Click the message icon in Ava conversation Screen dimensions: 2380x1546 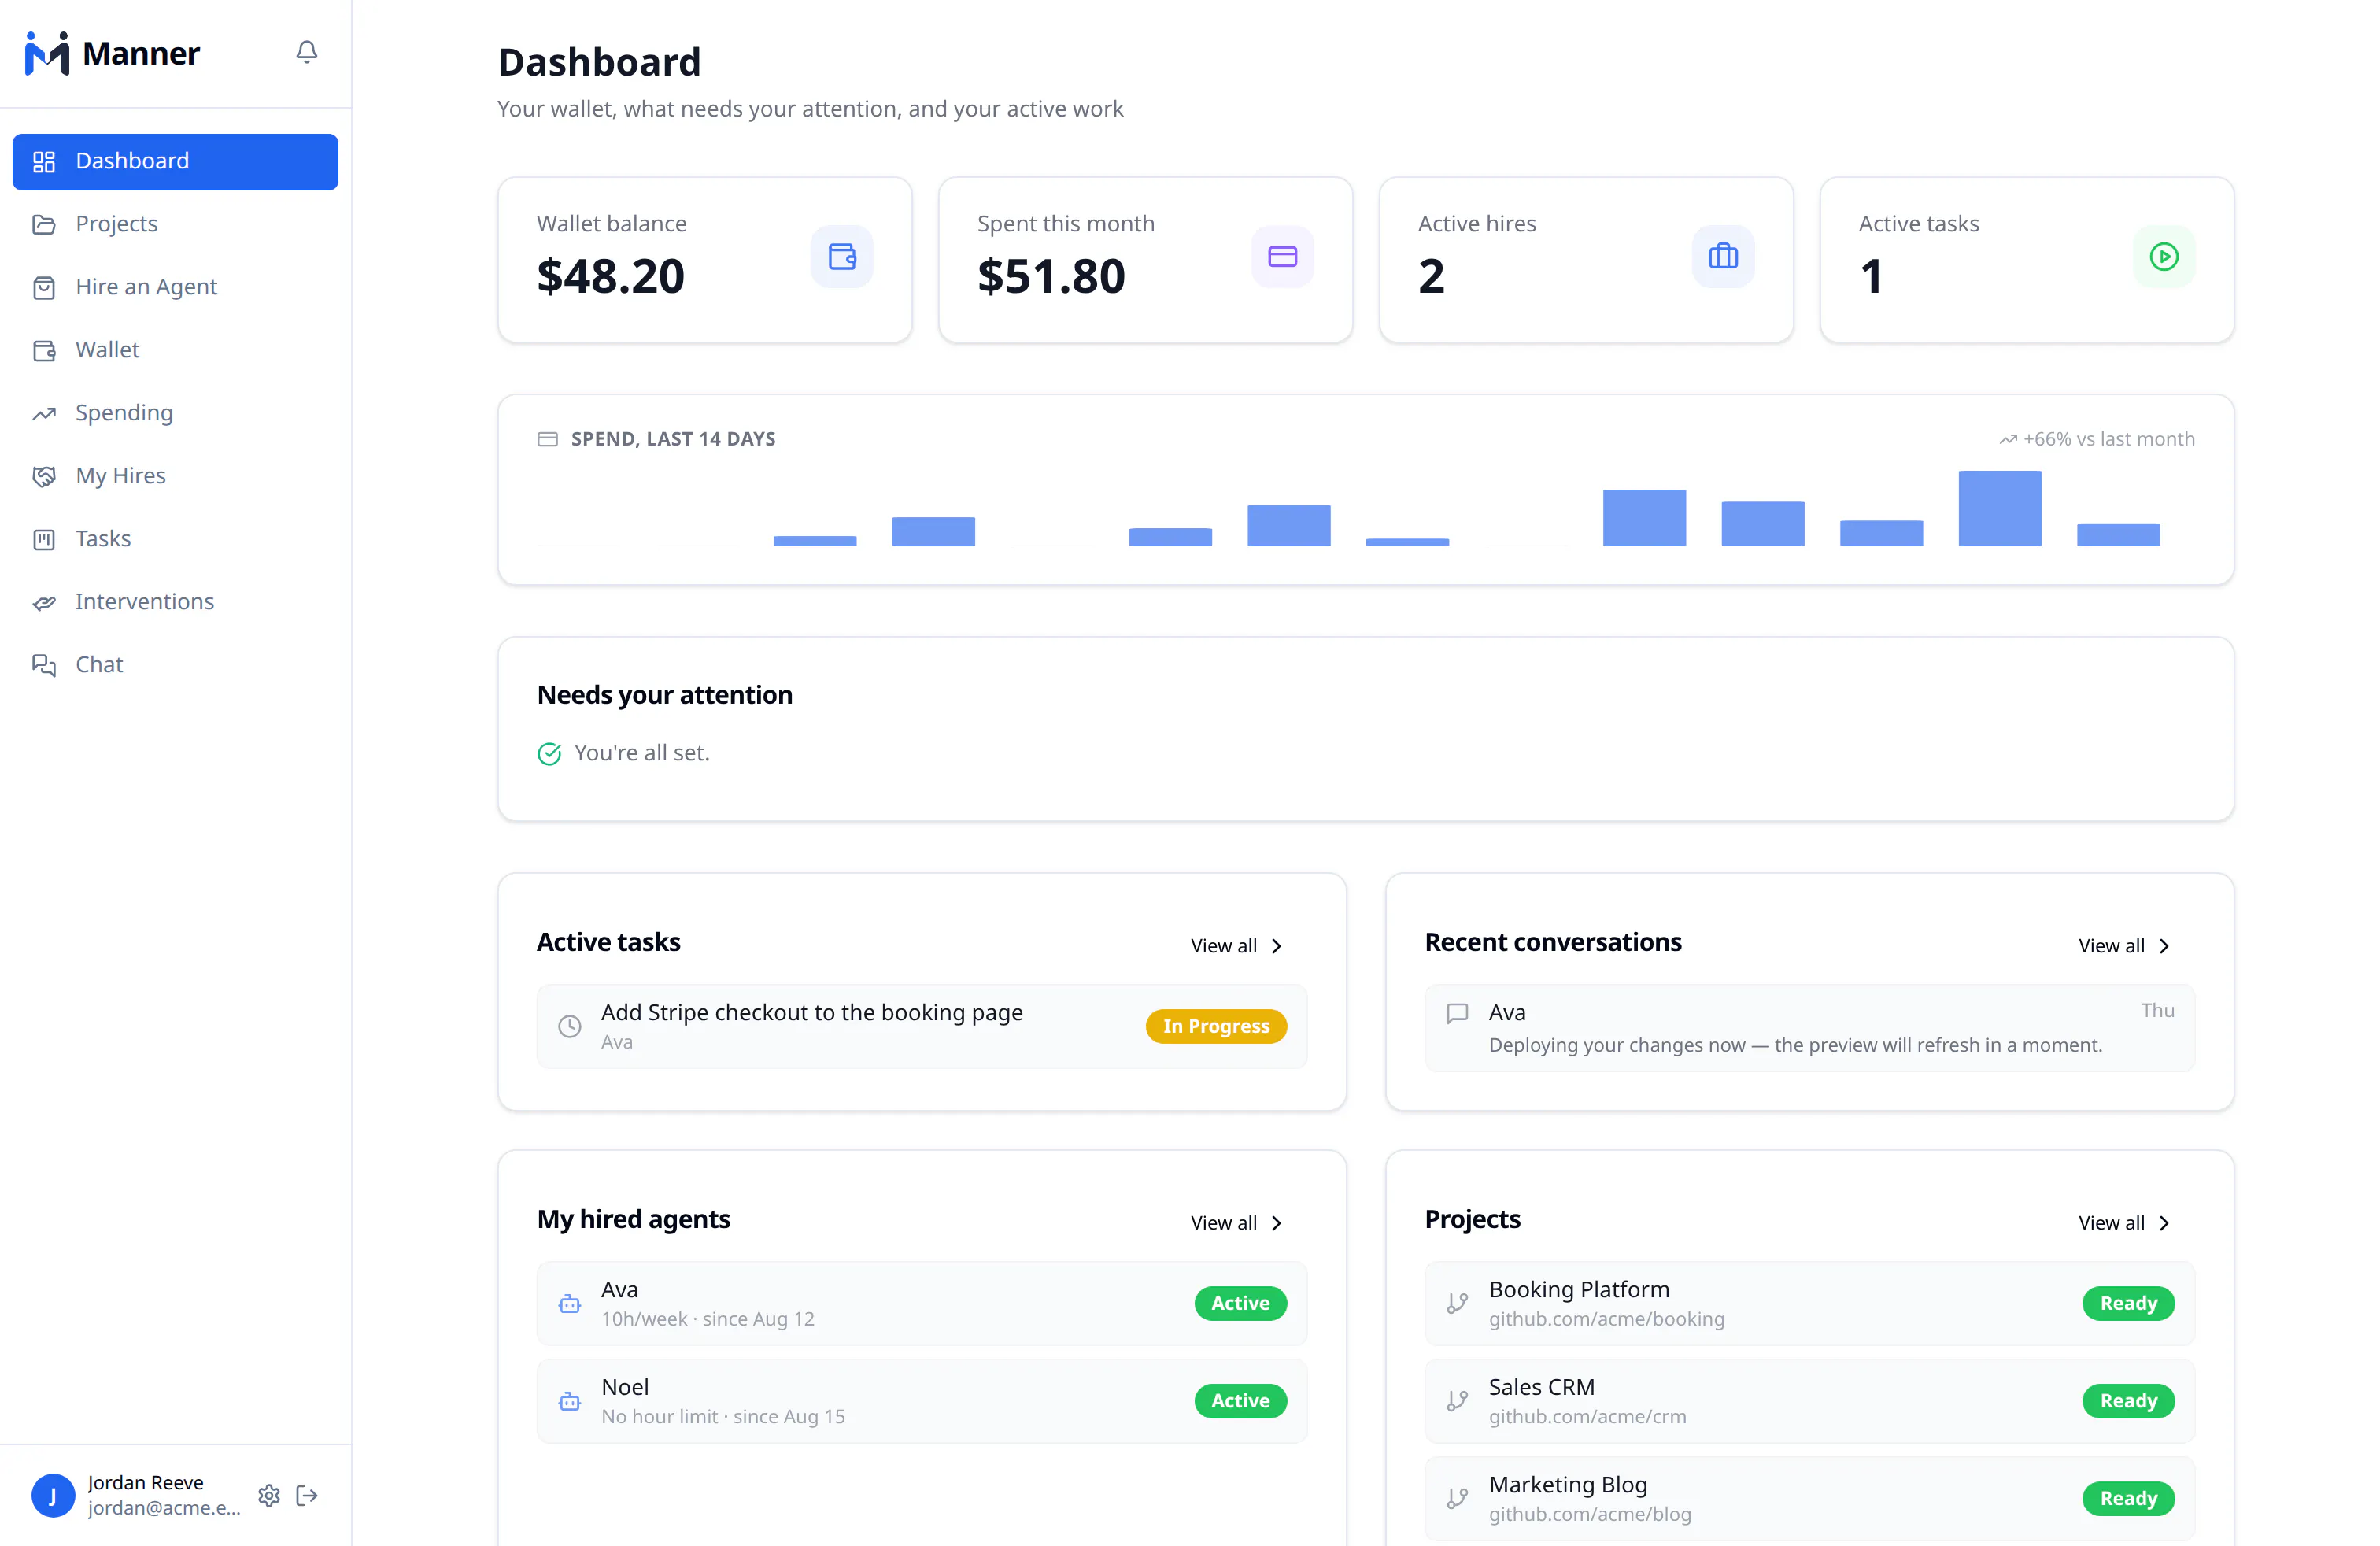coord(1458,1013)
